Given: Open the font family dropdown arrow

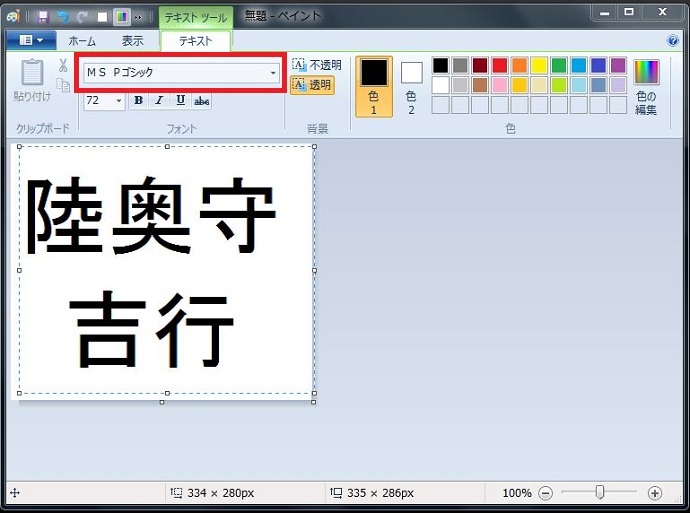Looking at the screenshot, I should pyautogui.click(x=273, y=73).
